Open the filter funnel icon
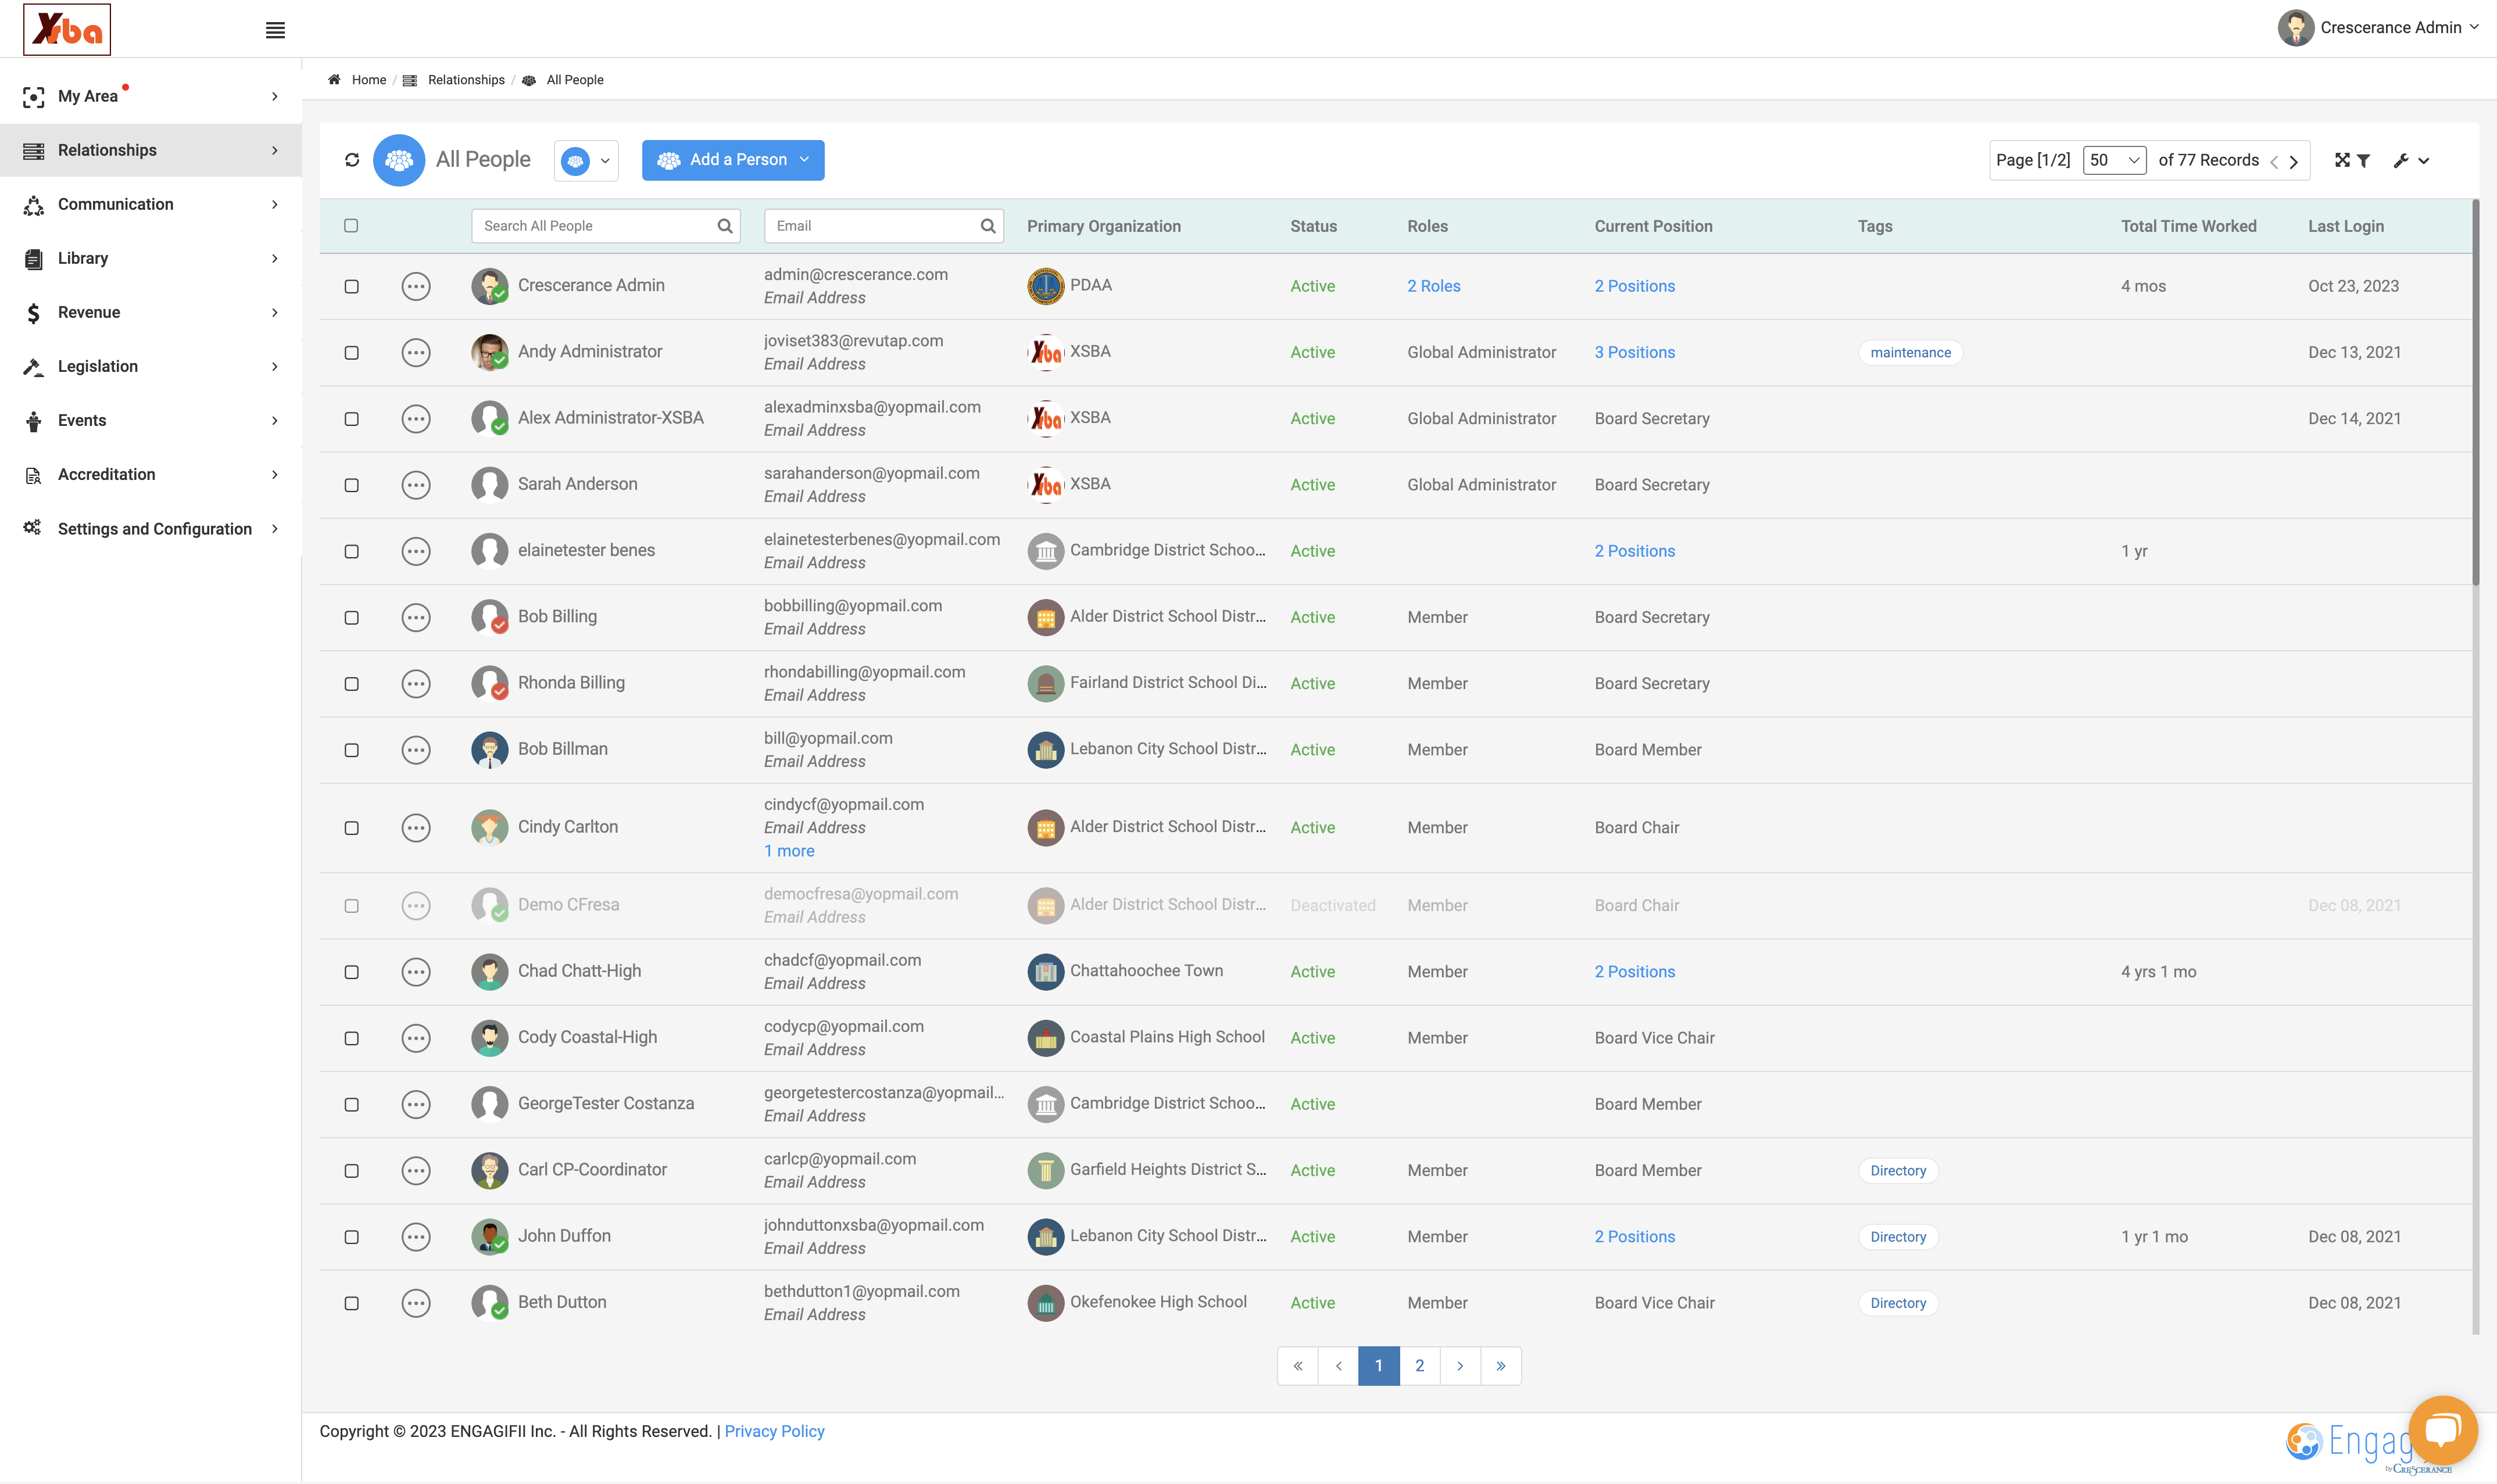Viewport: 2497px width, 1484px height. 2364,160
